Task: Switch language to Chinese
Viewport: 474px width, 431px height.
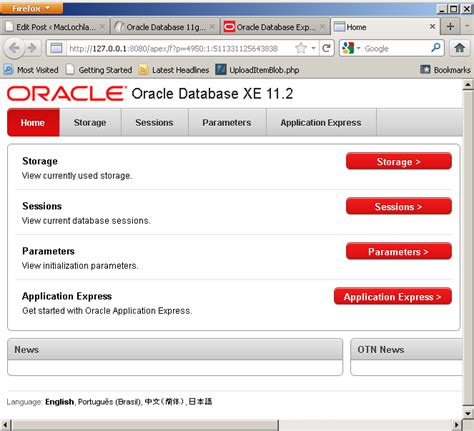Action: coord(164,402)
